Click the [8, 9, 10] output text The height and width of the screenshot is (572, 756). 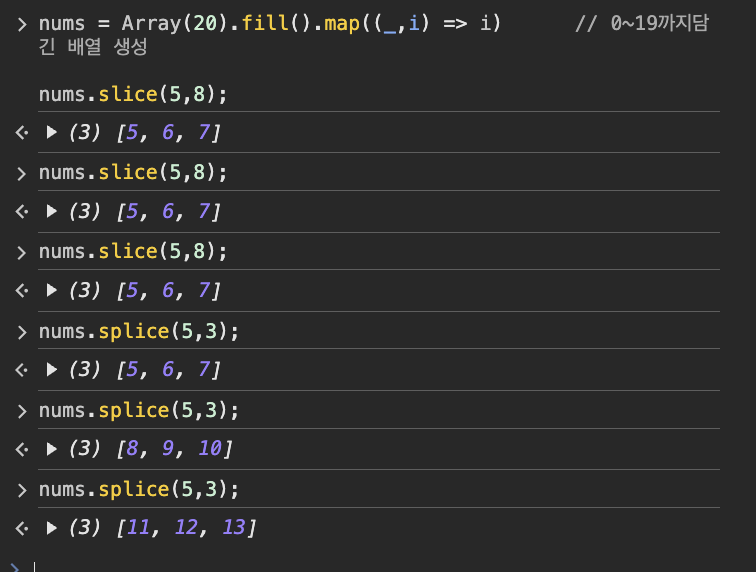click(x=174, y=449)
